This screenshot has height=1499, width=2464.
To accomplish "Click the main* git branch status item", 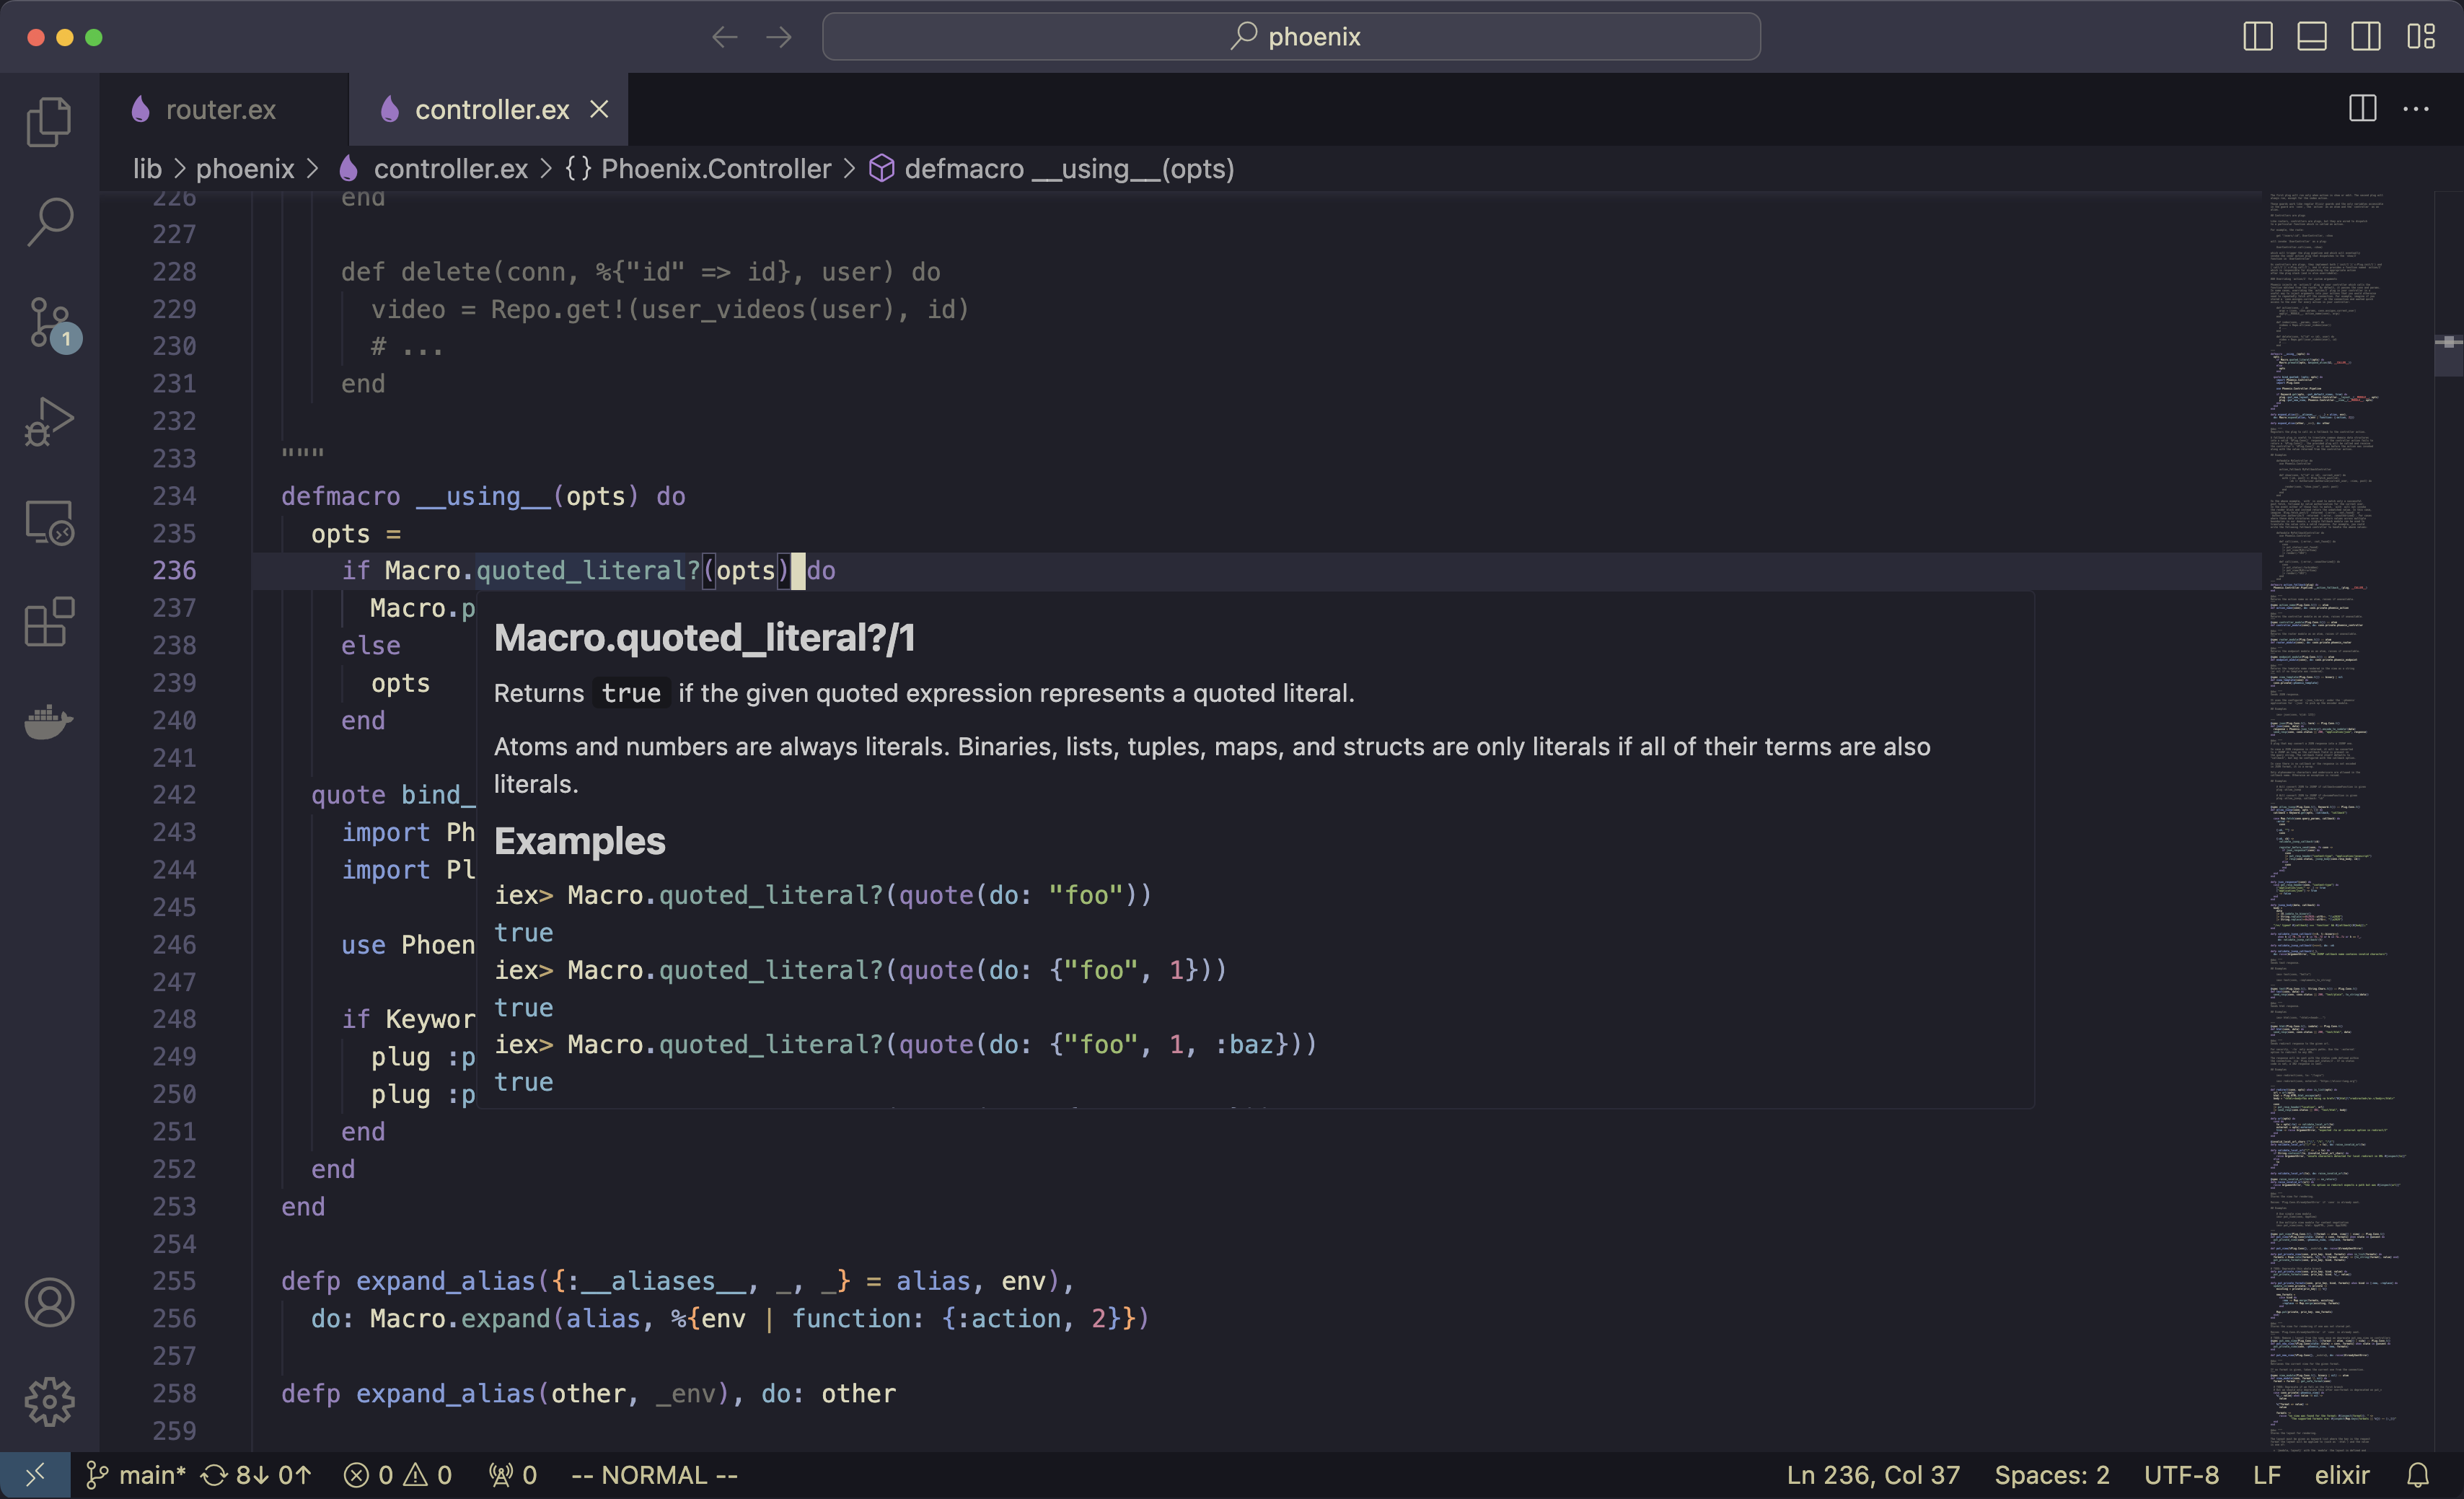I will (x=137, y=1475).
